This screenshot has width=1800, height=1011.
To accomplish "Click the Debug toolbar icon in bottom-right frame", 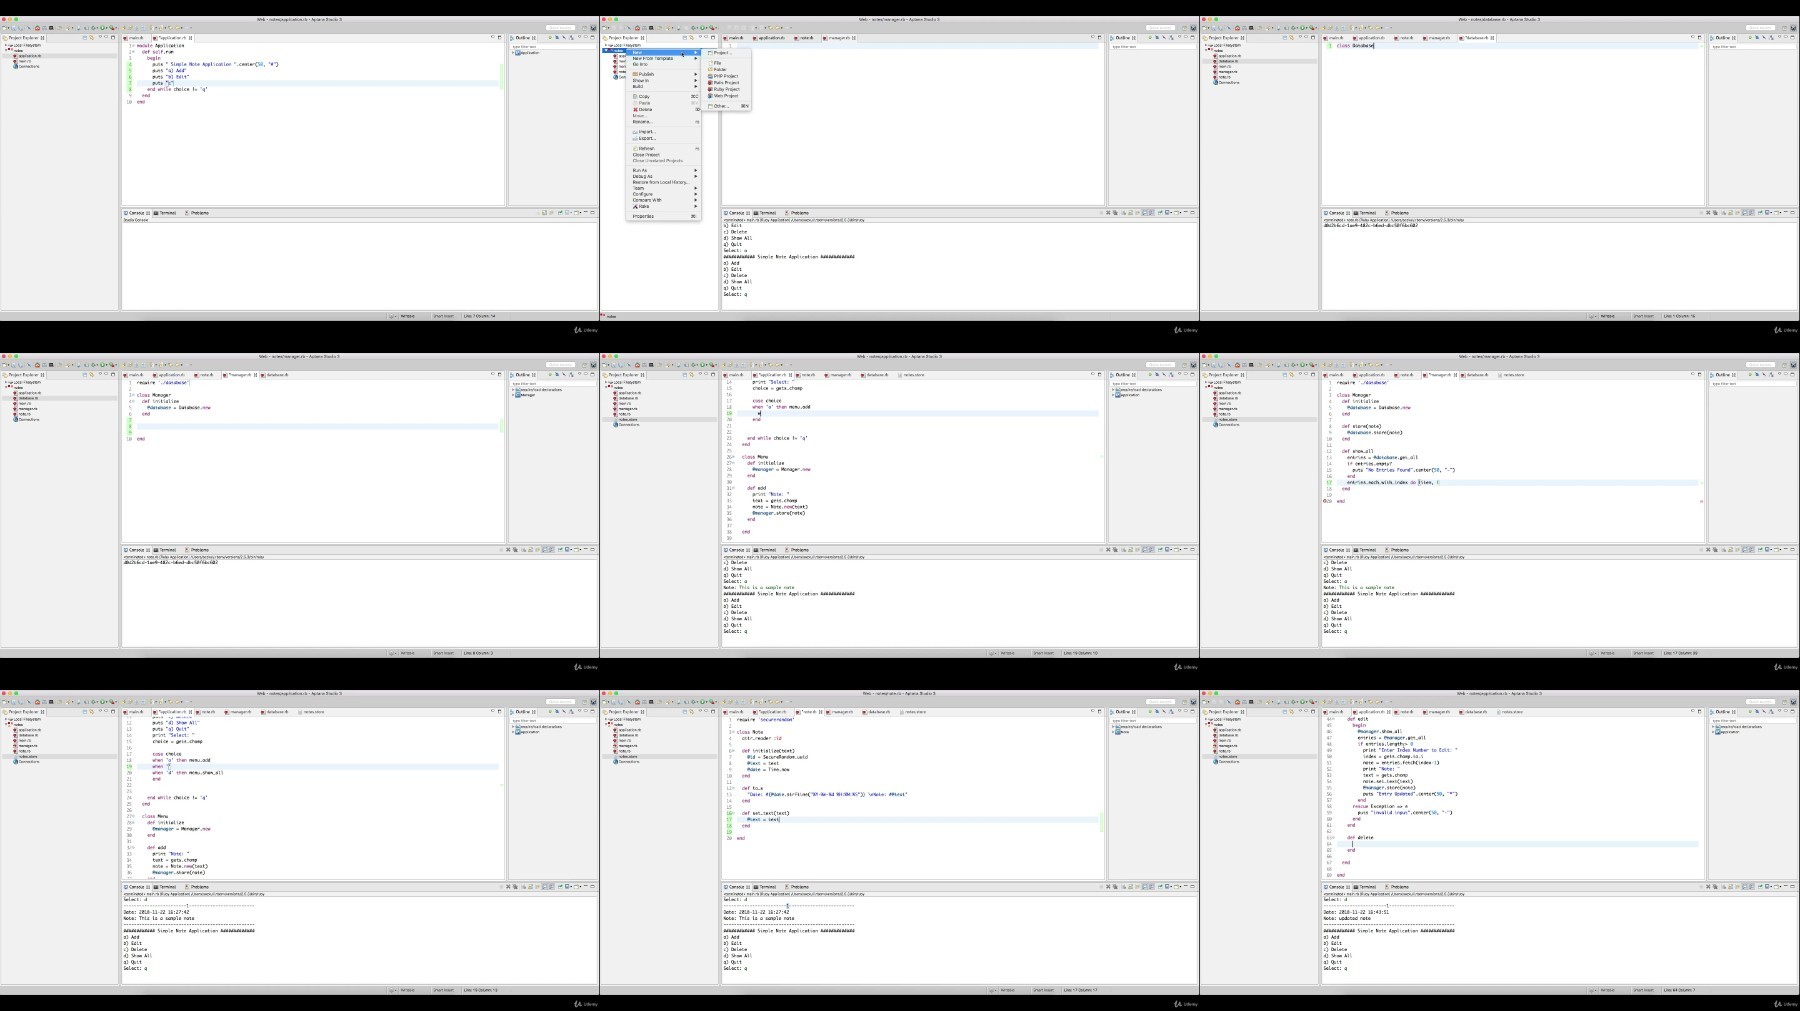I will 1293,702.
